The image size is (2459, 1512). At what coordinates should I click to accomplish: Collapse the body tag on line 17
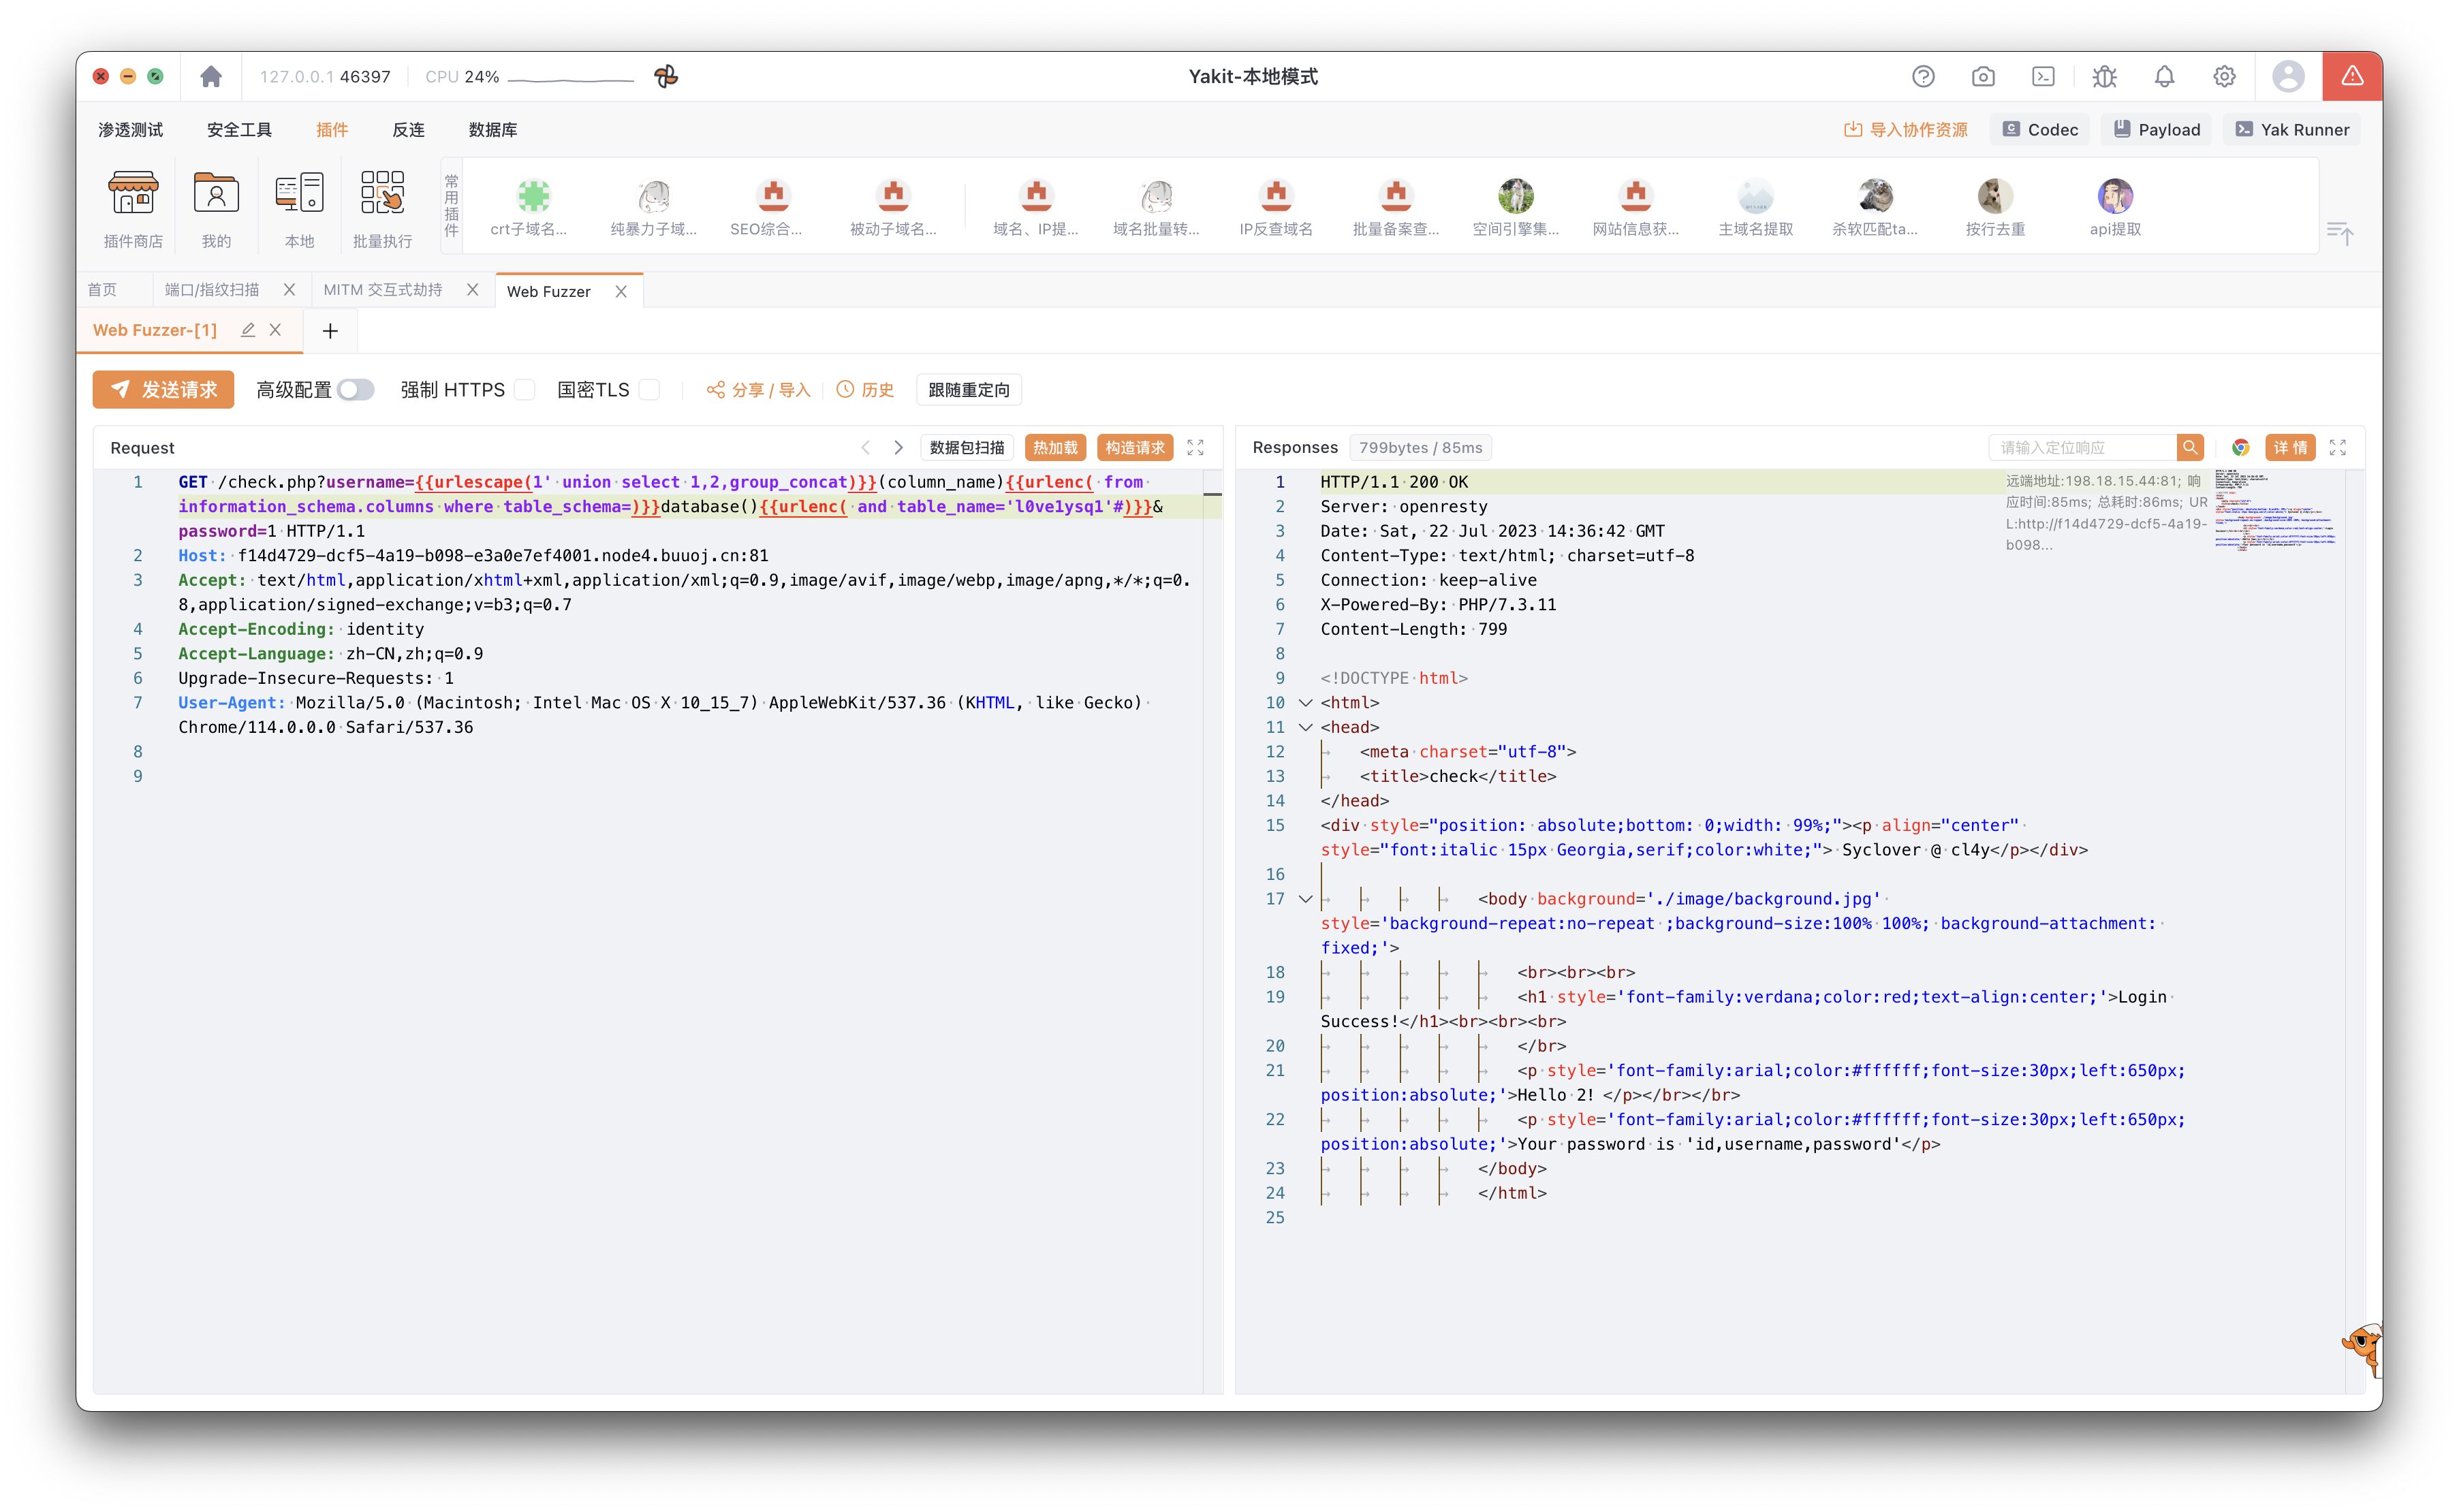(1305, 899)
